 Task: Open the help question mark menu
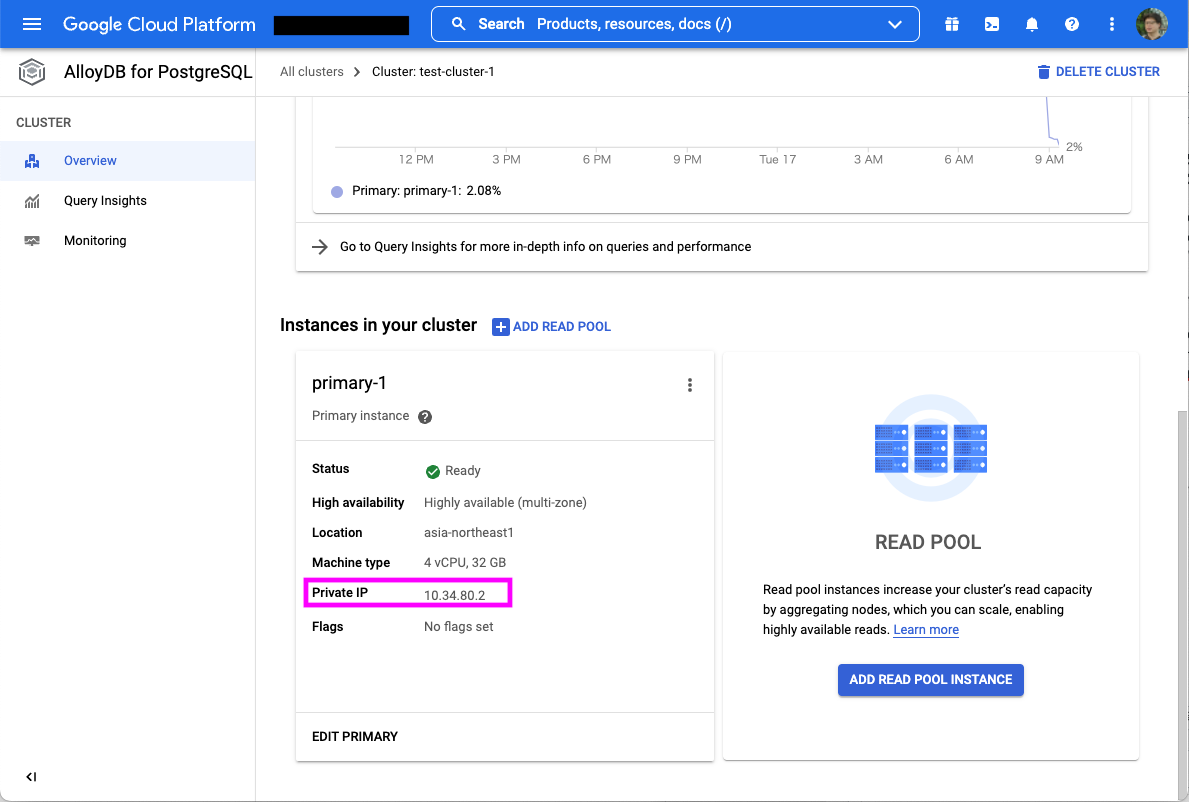click(x=1071, y=24)
